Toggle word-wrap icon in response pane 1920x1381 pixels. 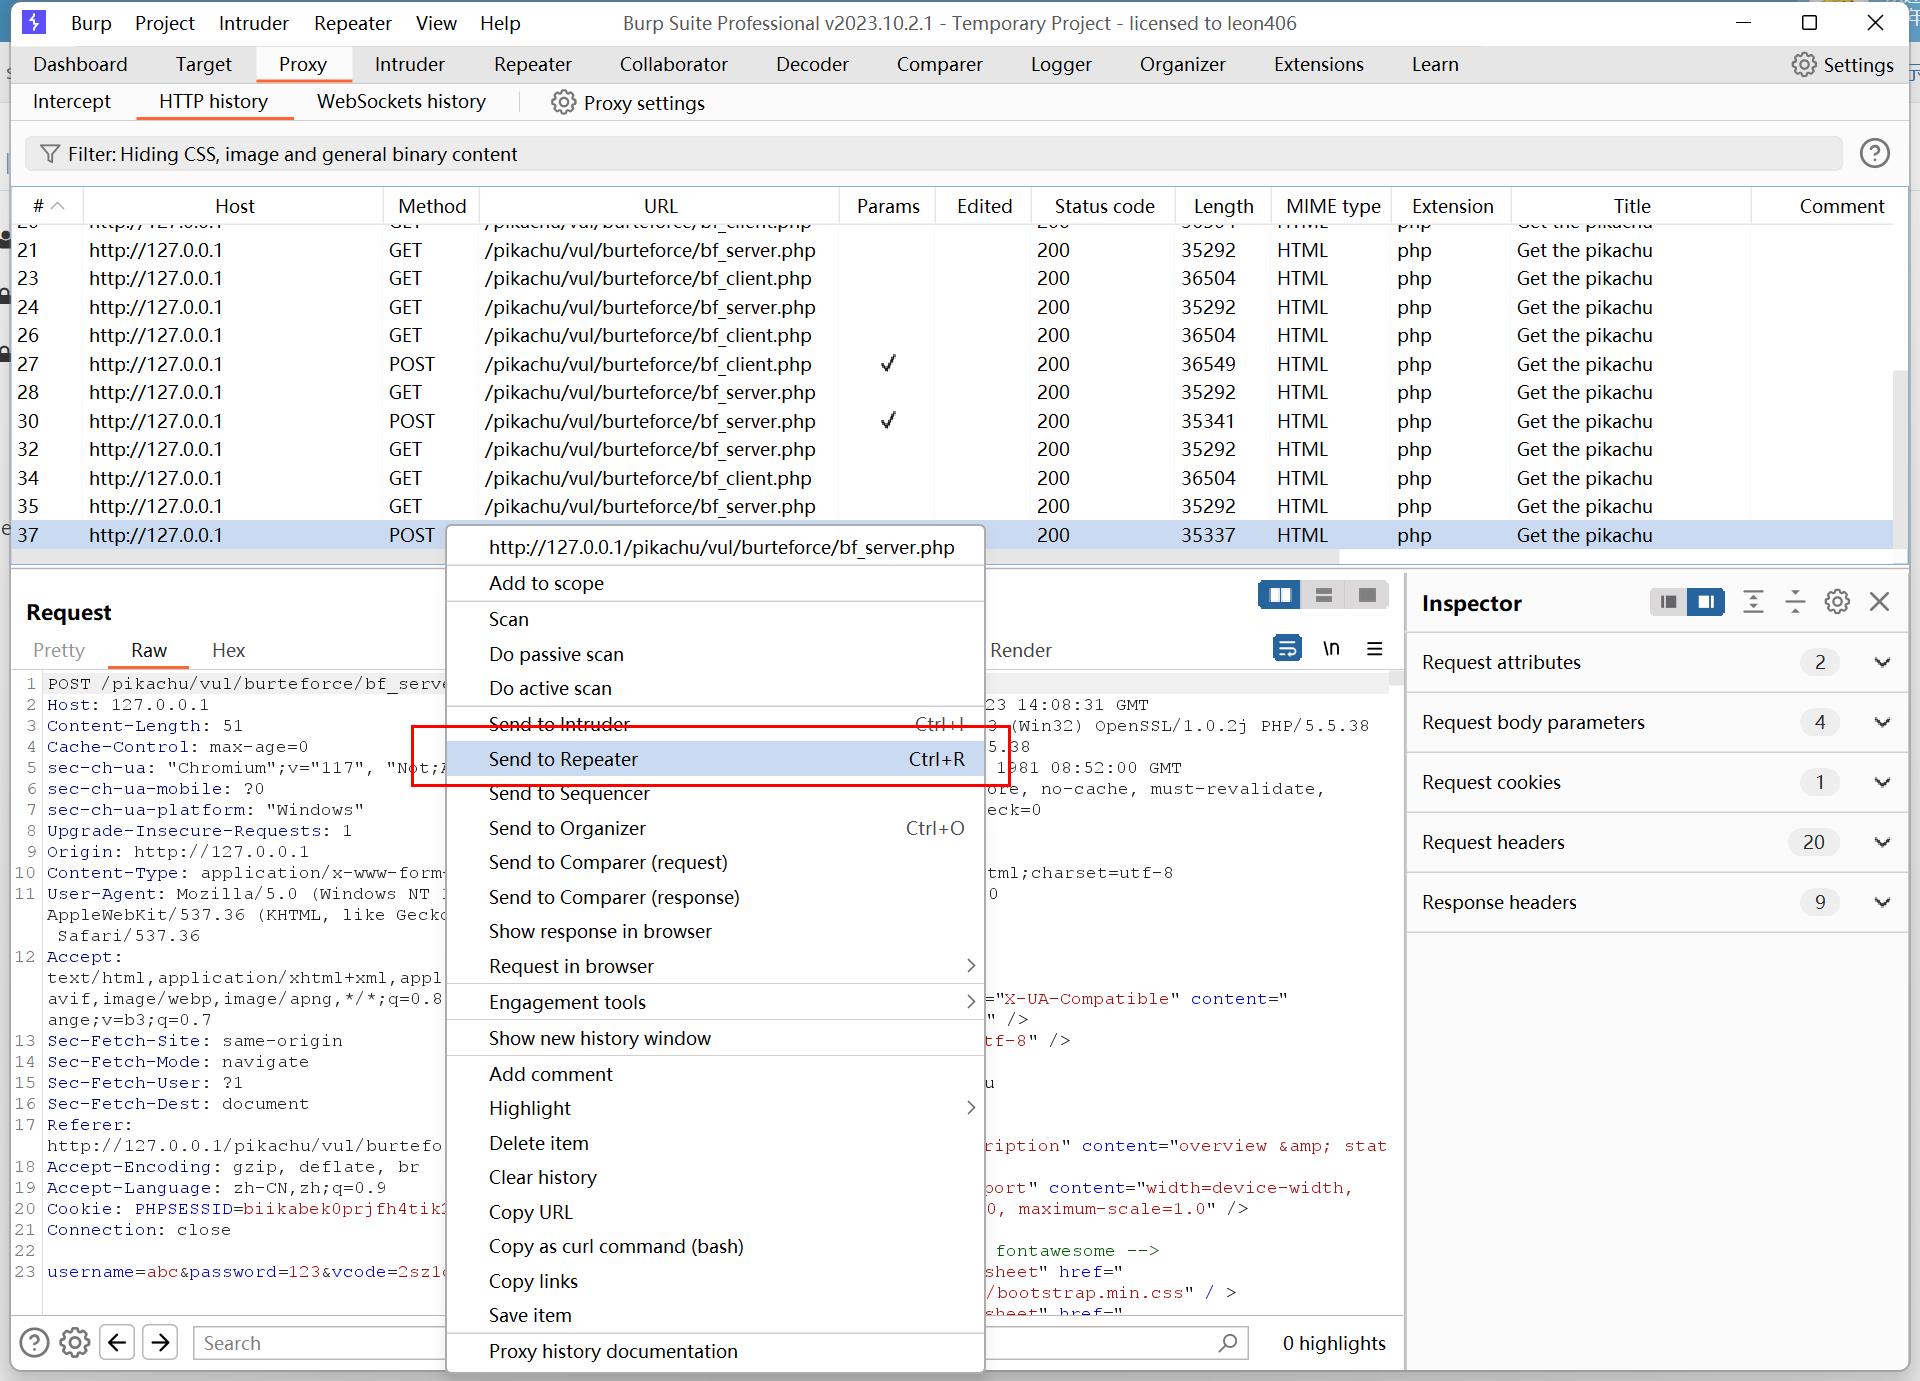(1287, 649)
